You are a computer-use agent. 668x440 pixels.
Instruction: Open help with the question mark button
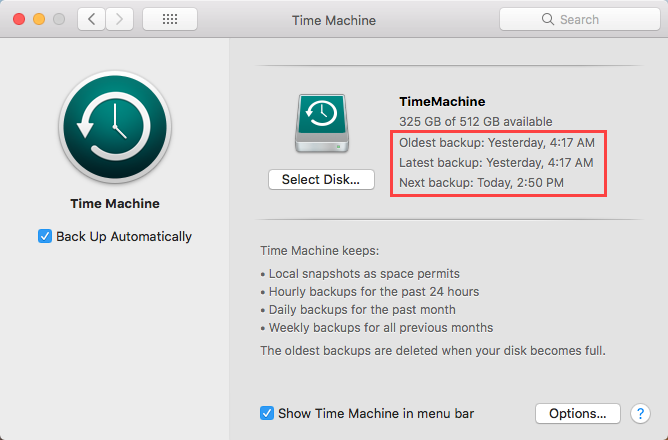click(x=641, y=413)
